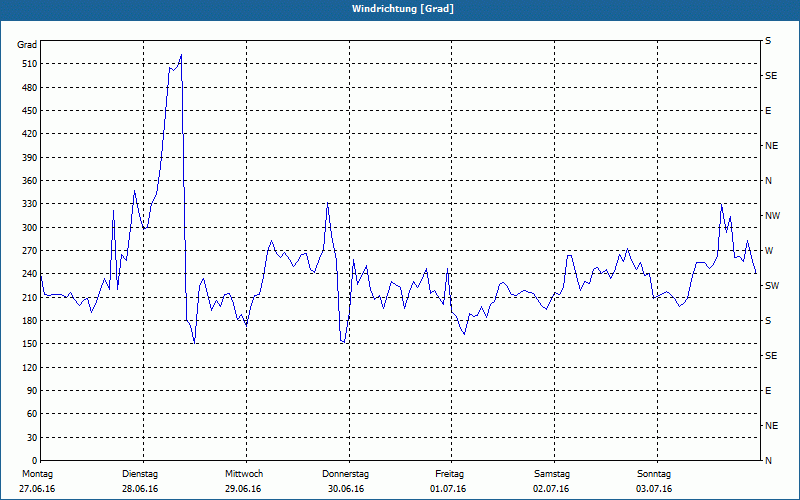Select the Donnerstag day label
The height and width of the screenshot is (500, 800).
click(345, 474)
